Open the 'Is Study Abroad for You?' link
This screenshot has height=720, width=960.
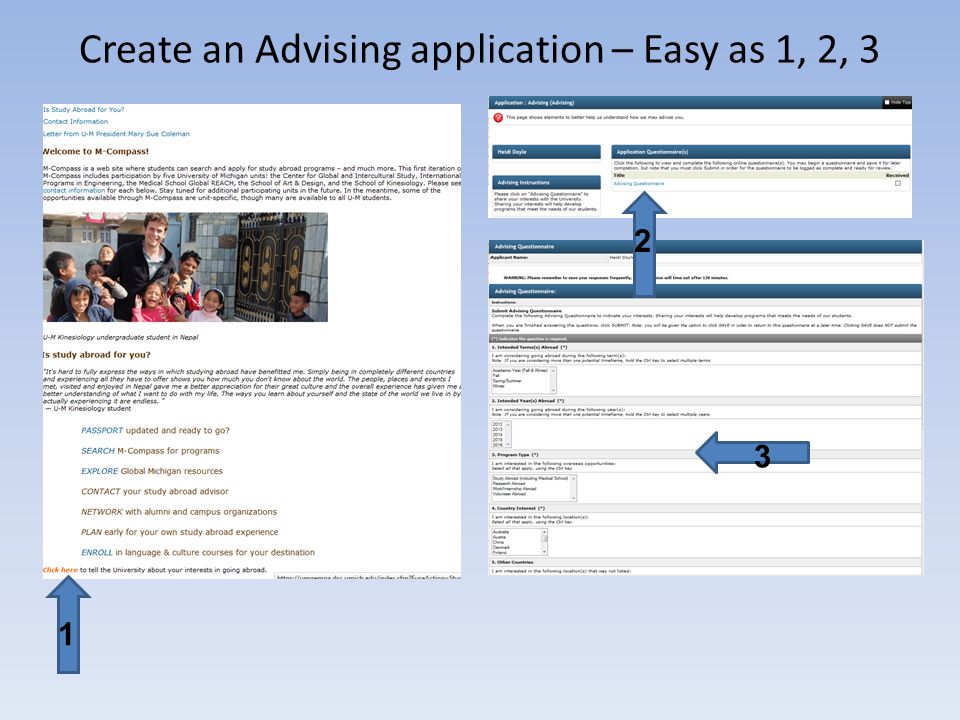(83, 110)
